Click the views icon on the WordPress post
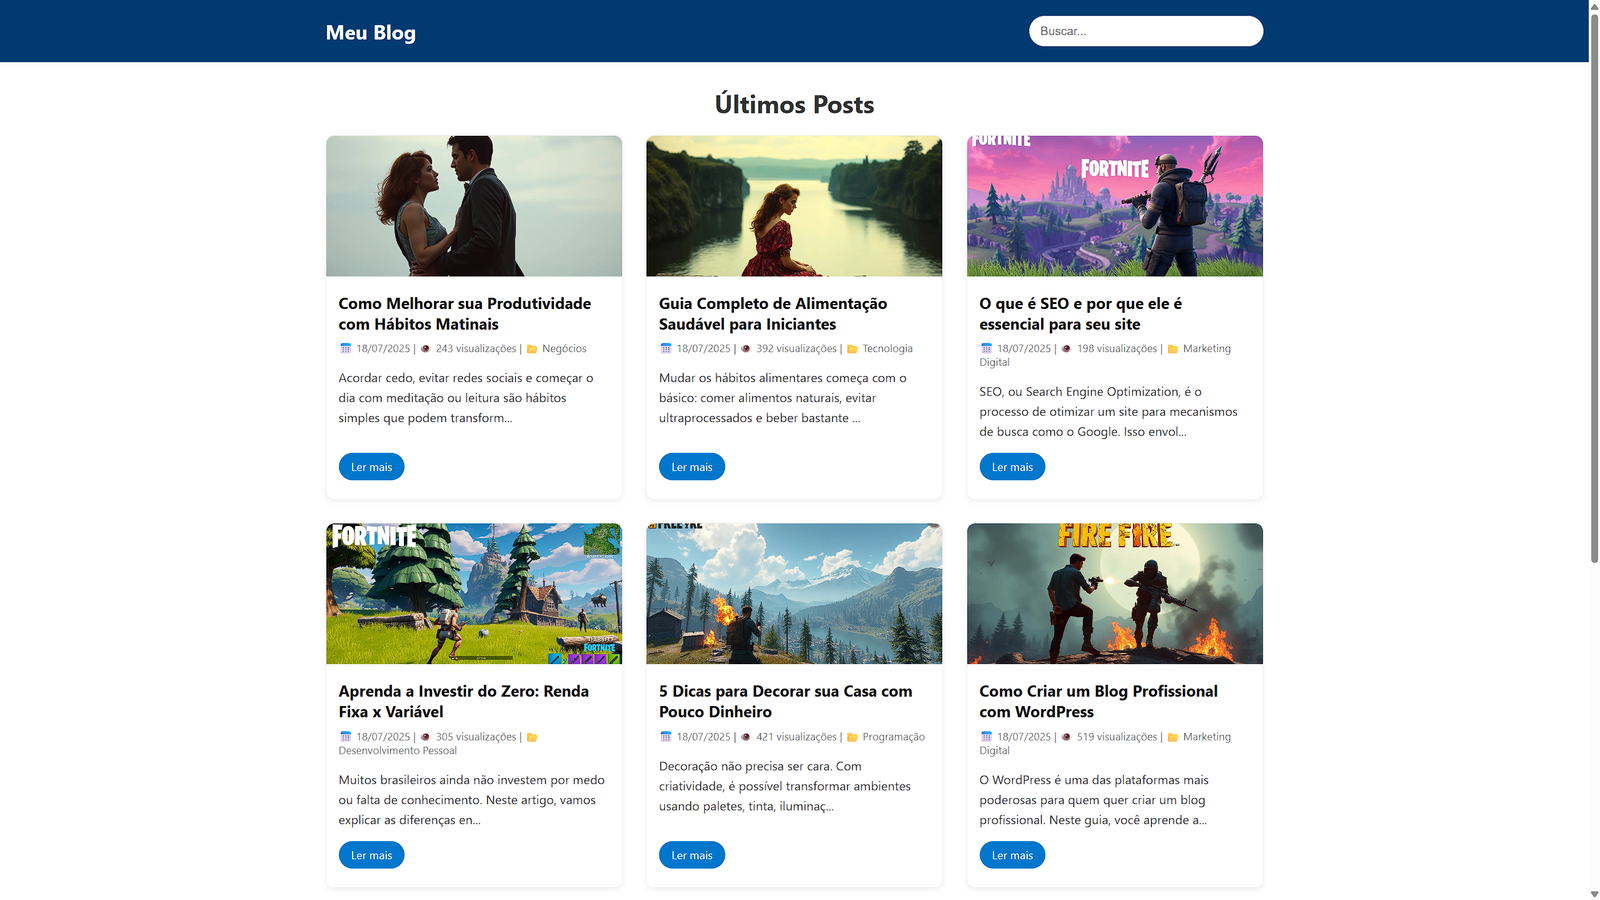This screenshot has height=900, width=1600. pos(1067,736)
